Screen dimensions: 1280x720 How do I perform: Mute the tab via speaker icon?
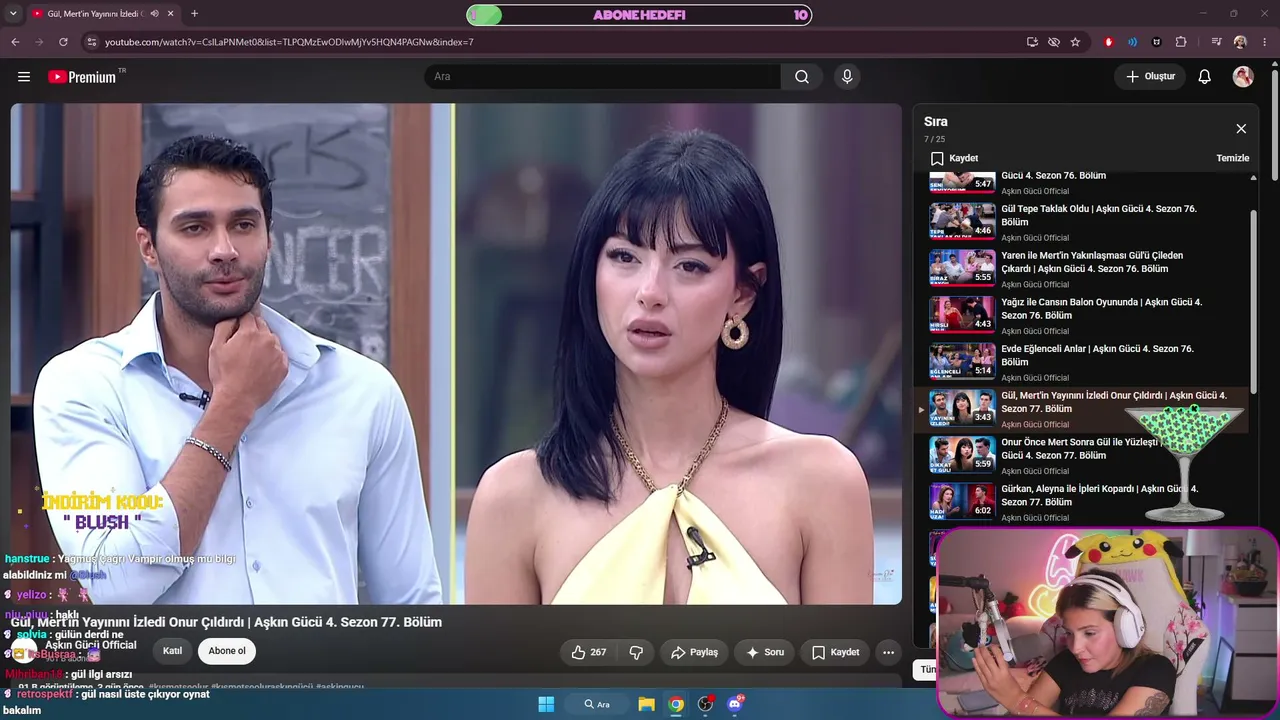[x=154, y=14]
